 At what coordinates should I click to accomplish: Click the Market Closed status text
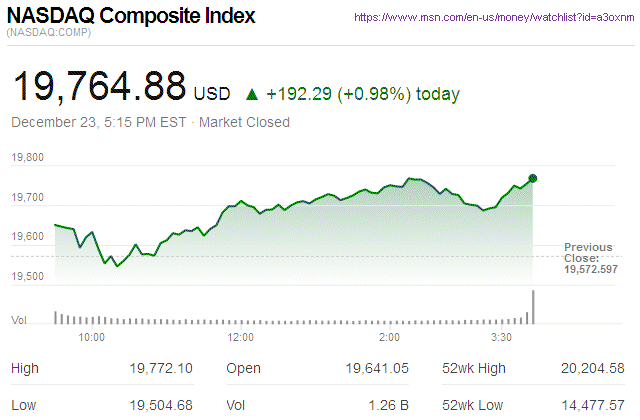click(x=246, y=122)
